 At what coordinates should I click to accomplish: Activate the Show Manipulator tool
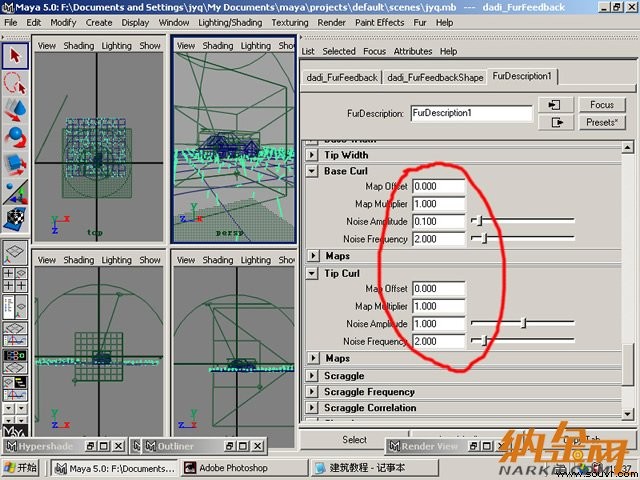click(15, 192)
